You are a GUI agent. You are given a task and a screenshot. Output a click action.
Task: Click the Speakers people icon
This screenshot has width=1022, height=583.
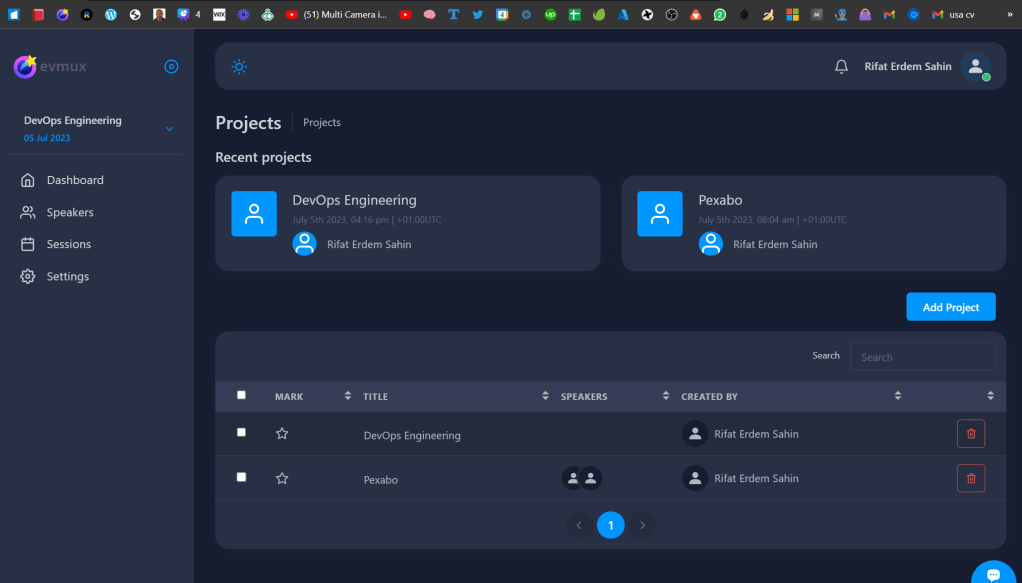27,212
